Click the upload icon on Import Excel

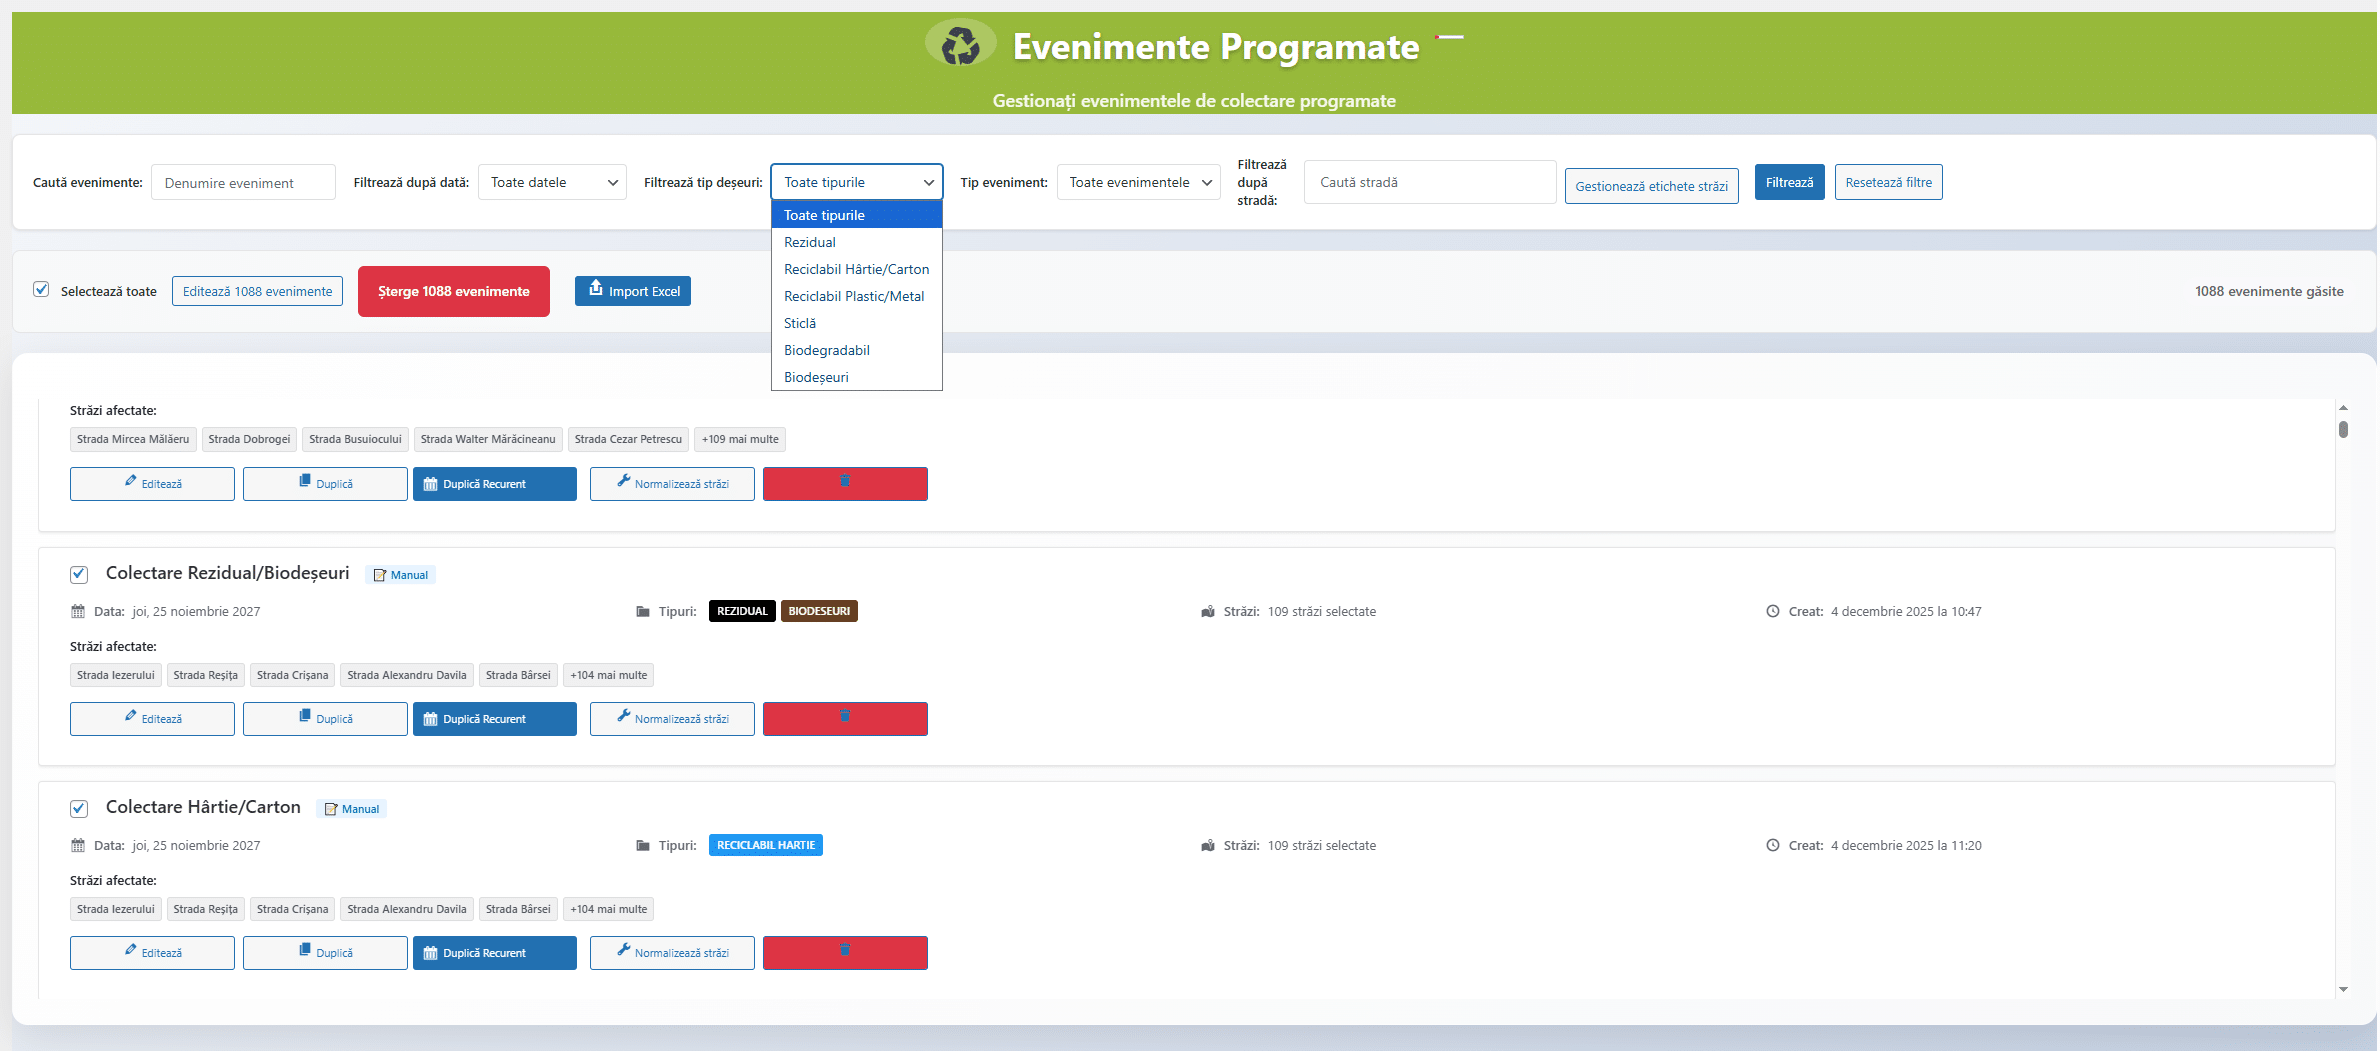coord(596,289)
